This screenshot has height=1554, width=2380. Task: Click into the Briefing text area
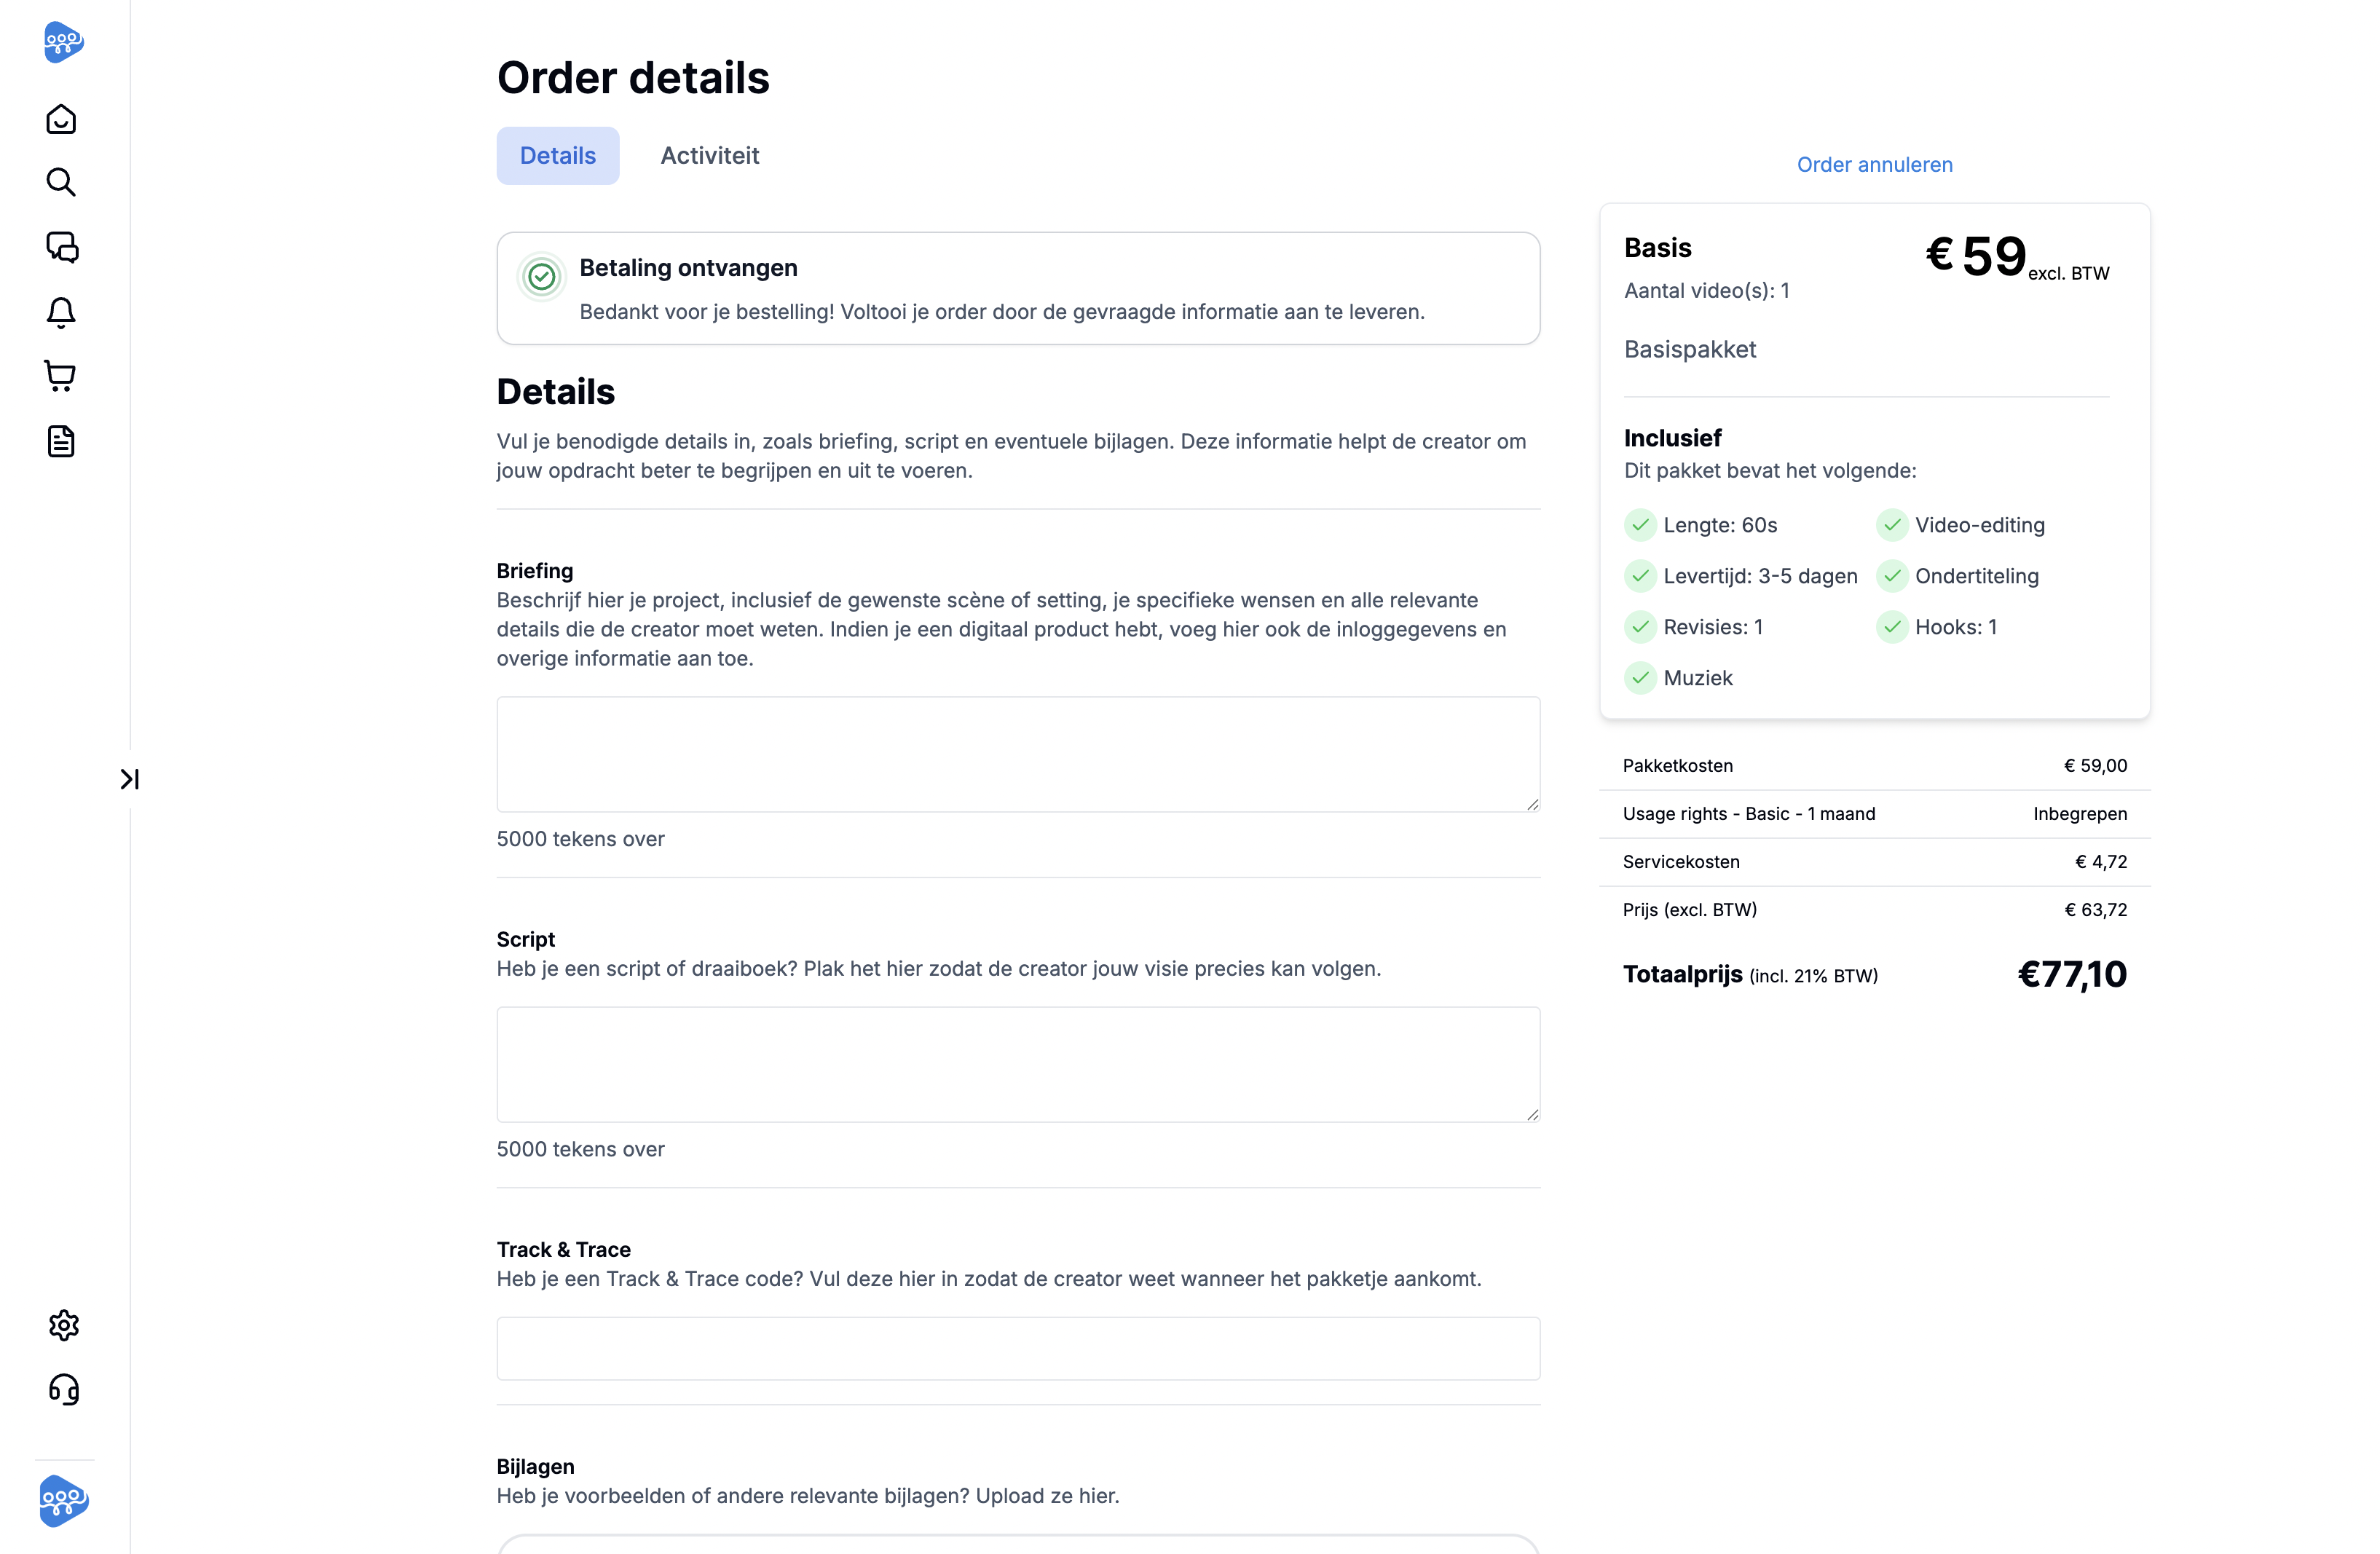(x=1017, y=754)
